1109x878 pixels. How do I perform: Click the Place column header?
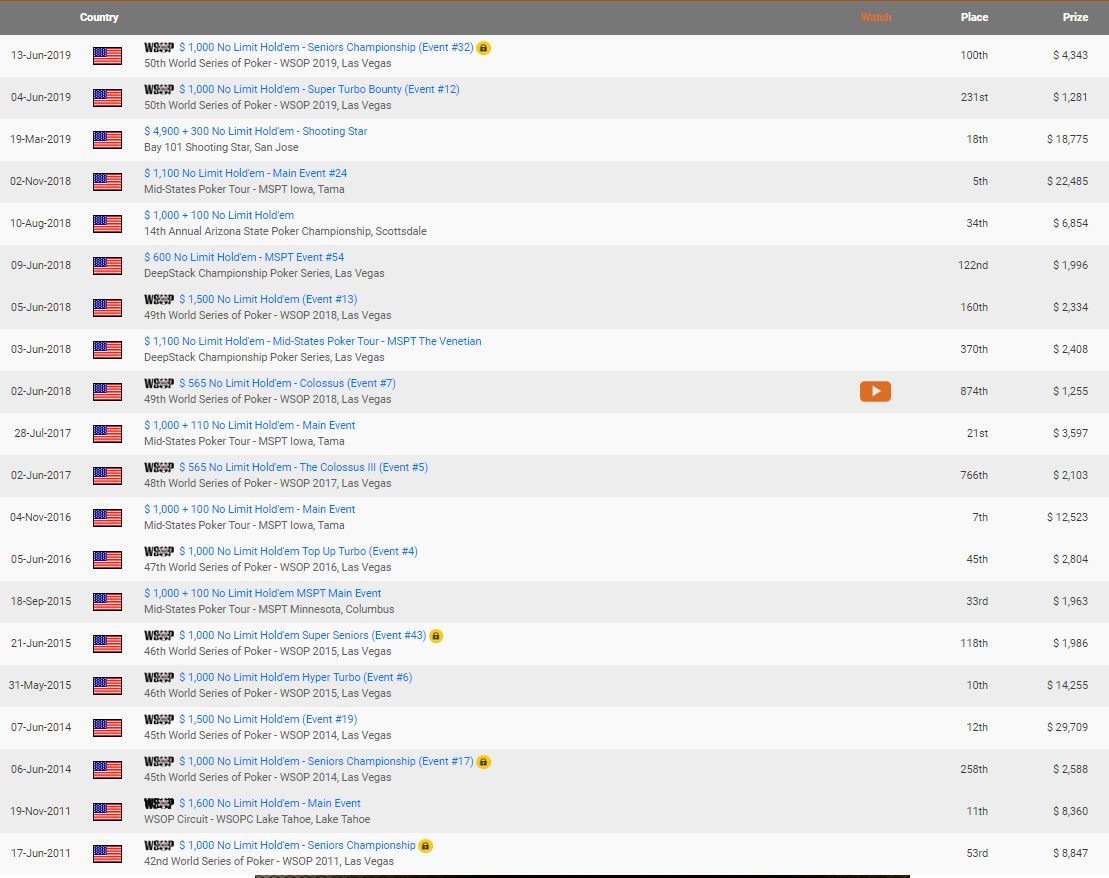[x=974, y=17]
